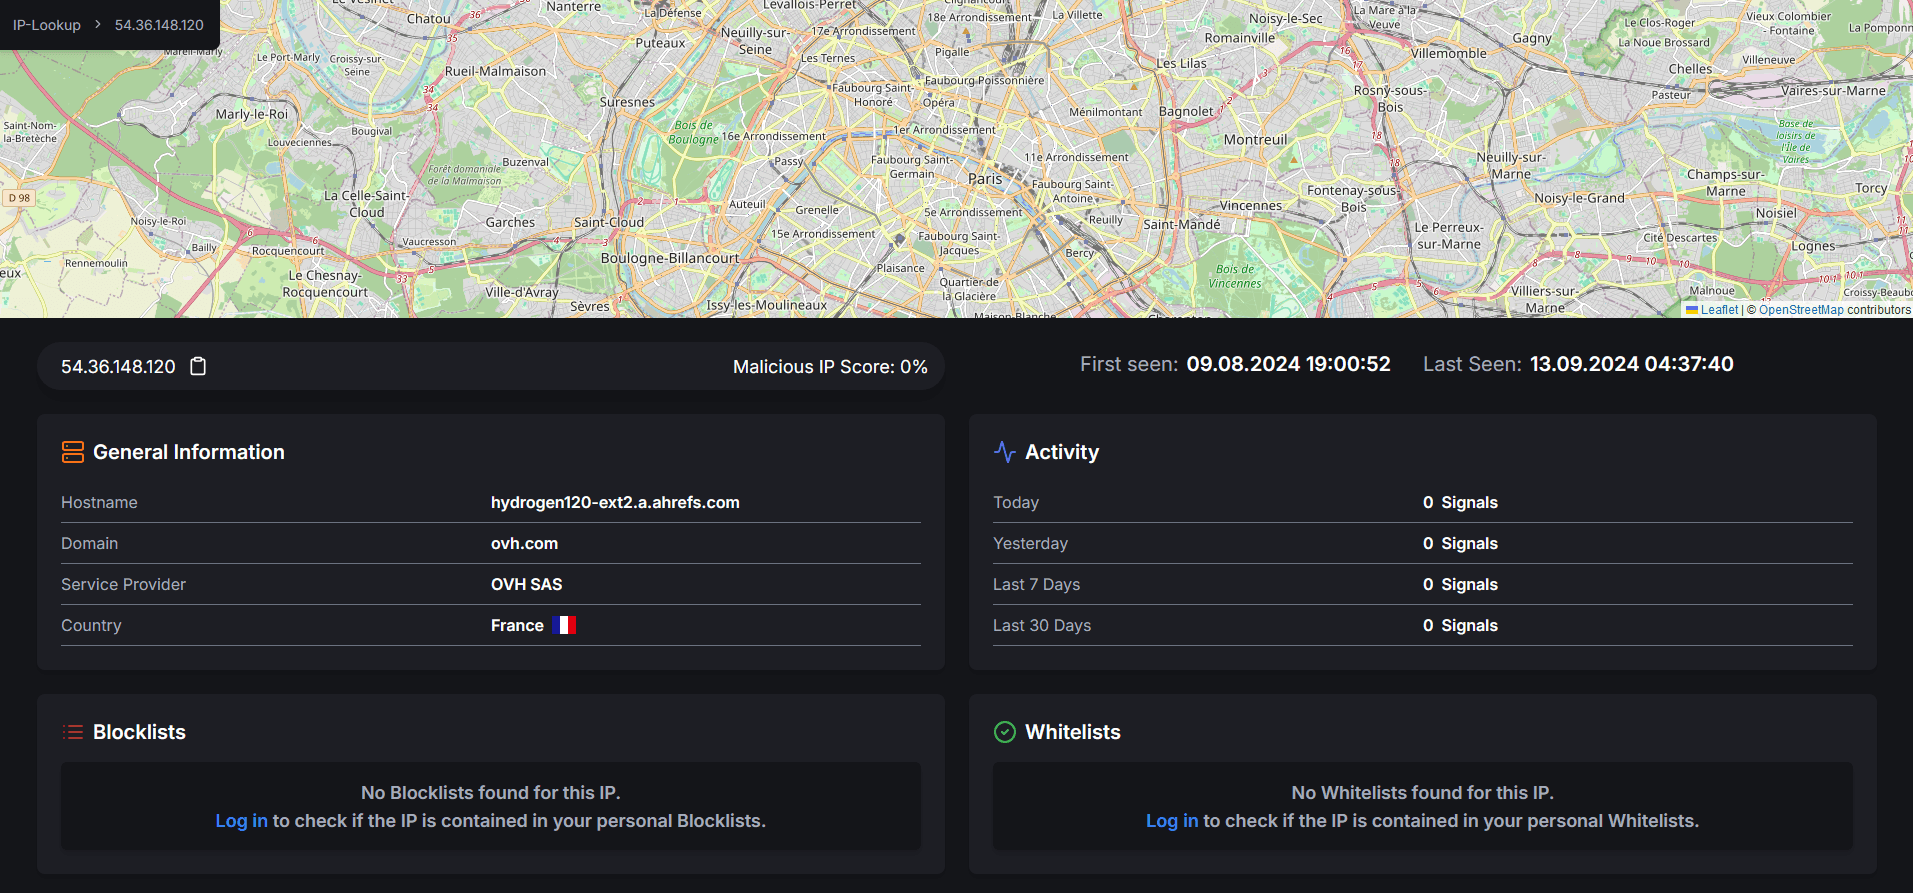This screenshot has width=1913, height=893.
Task: Click the Blocklists list icon
Action: pos(73,732)
